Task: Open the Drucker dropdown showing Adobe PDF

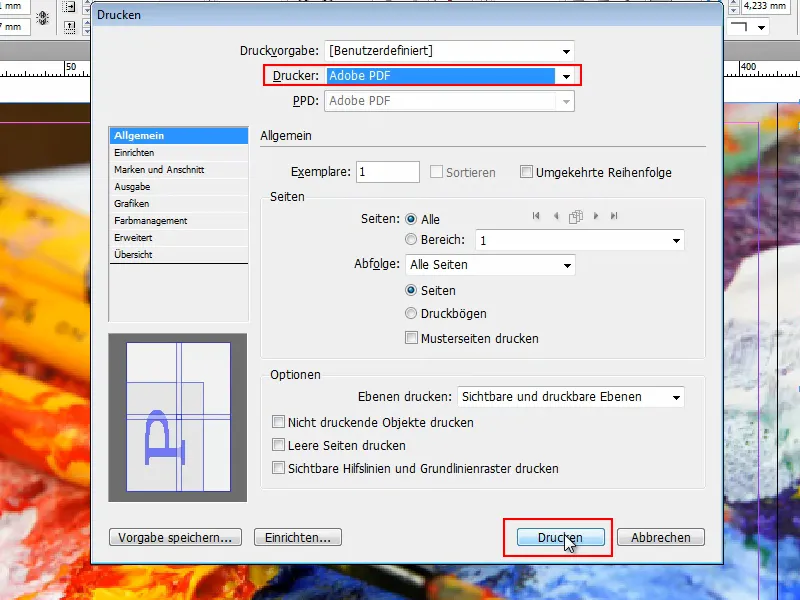Action: pyautogui.click(x=449, y=76)
